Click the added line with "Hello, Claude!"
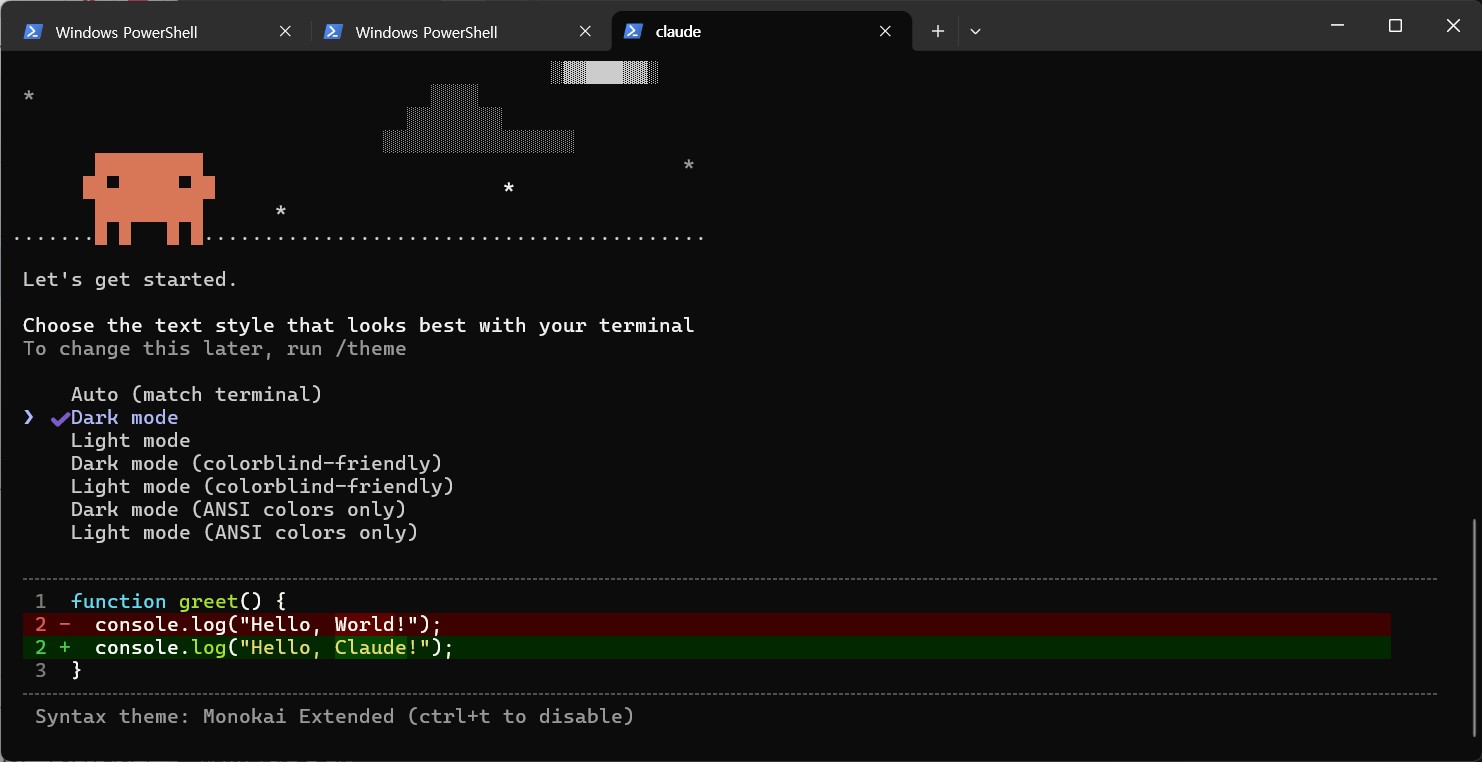1482x762 pixels. pyautogui.click(x=706, y=647)
